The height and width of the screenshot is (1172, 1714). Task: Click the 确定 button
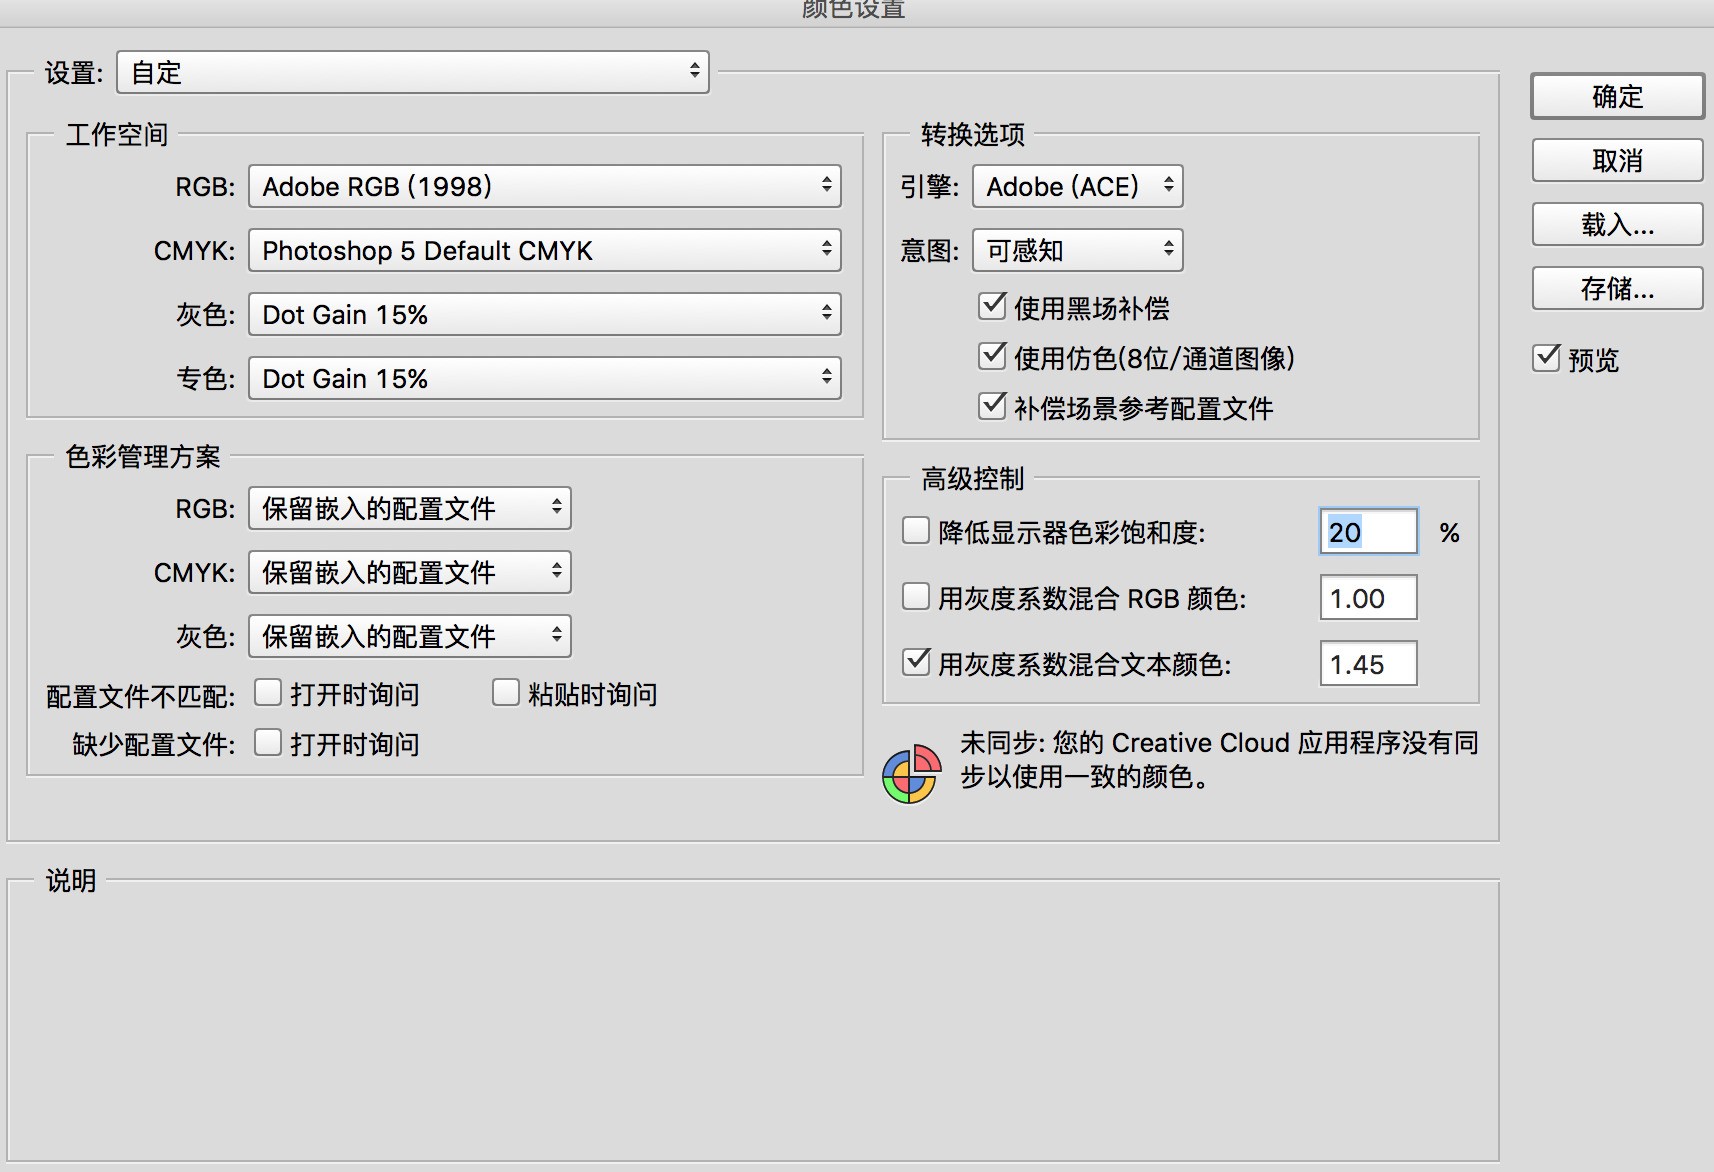click(1617, 97)
